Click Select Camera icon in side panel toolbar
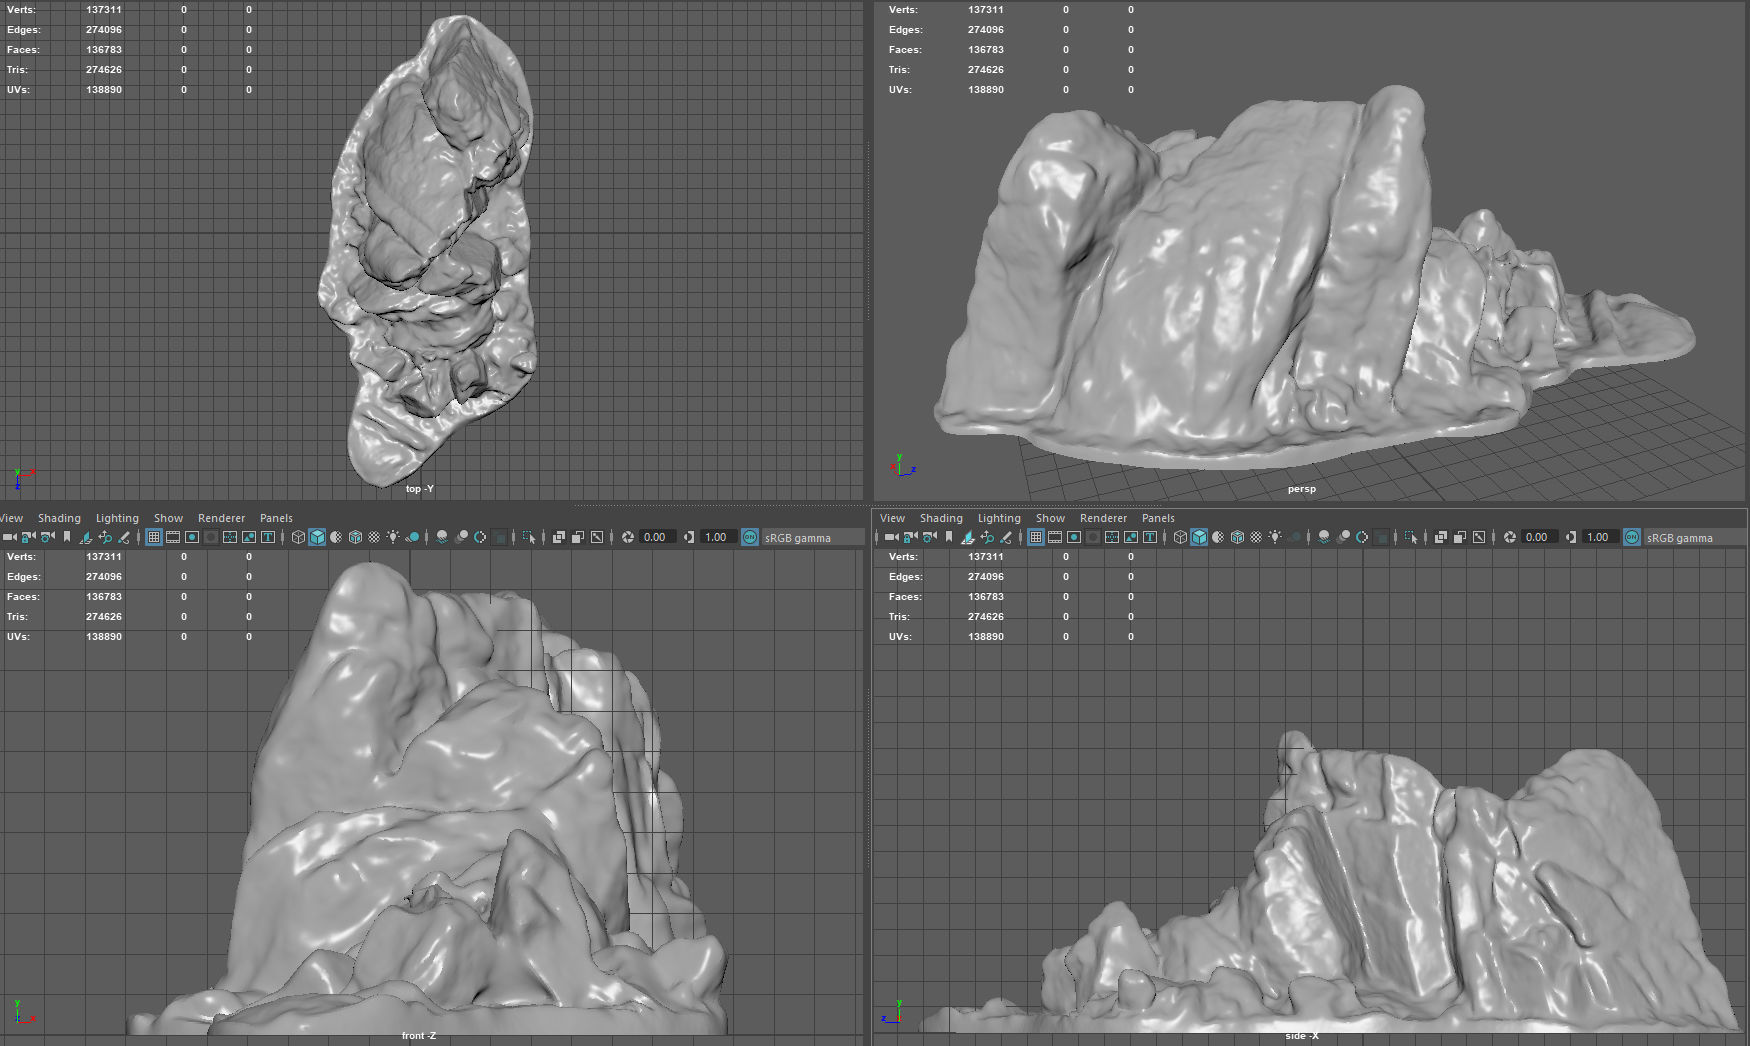Screen dimensions: 1750x1046 [x=892, y=537]
